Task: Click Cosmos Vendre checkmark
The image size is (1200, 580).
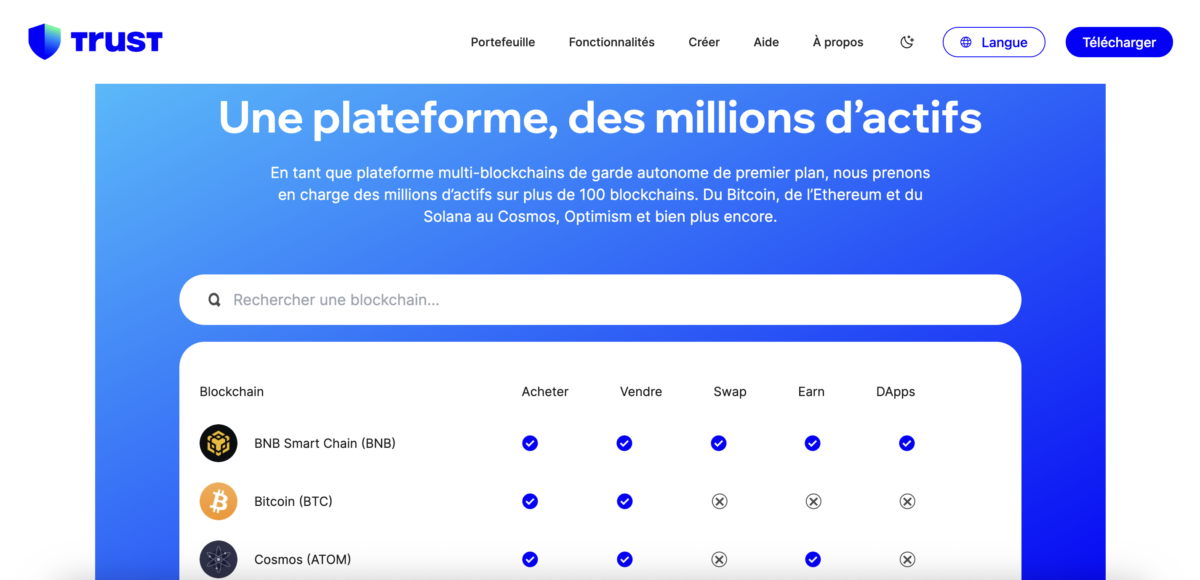Action: point(624,559)
